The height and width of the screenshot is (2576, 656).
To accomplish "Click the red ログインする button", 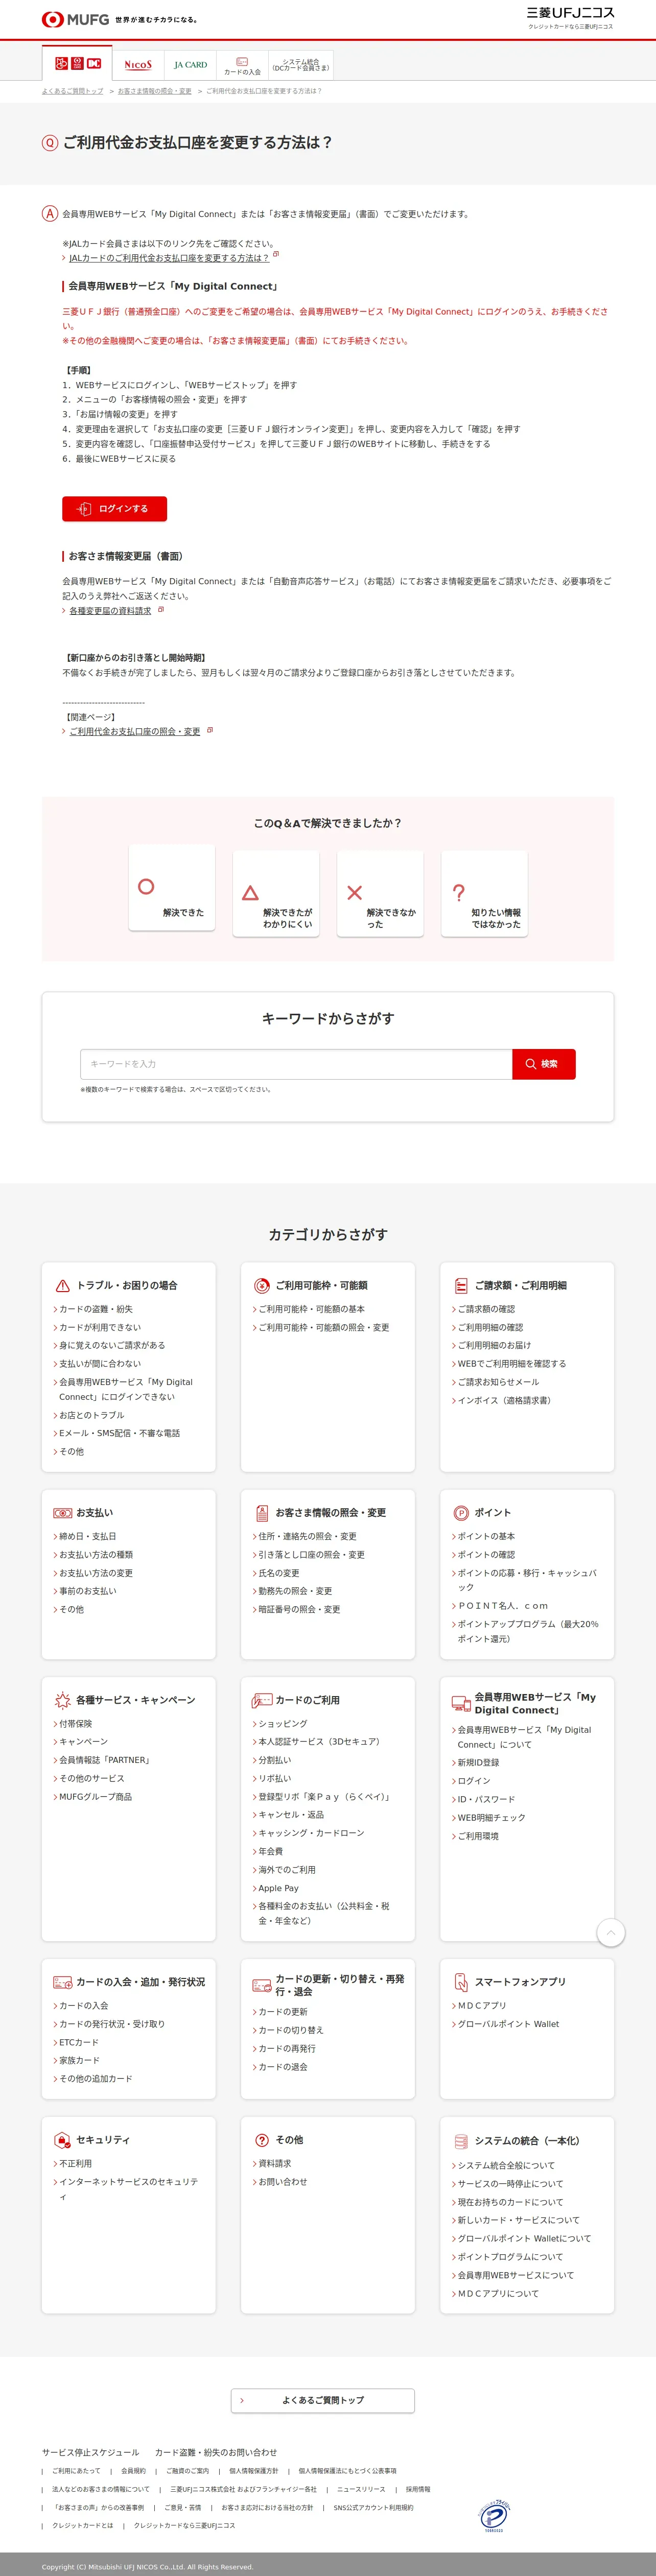I will 114,509.
